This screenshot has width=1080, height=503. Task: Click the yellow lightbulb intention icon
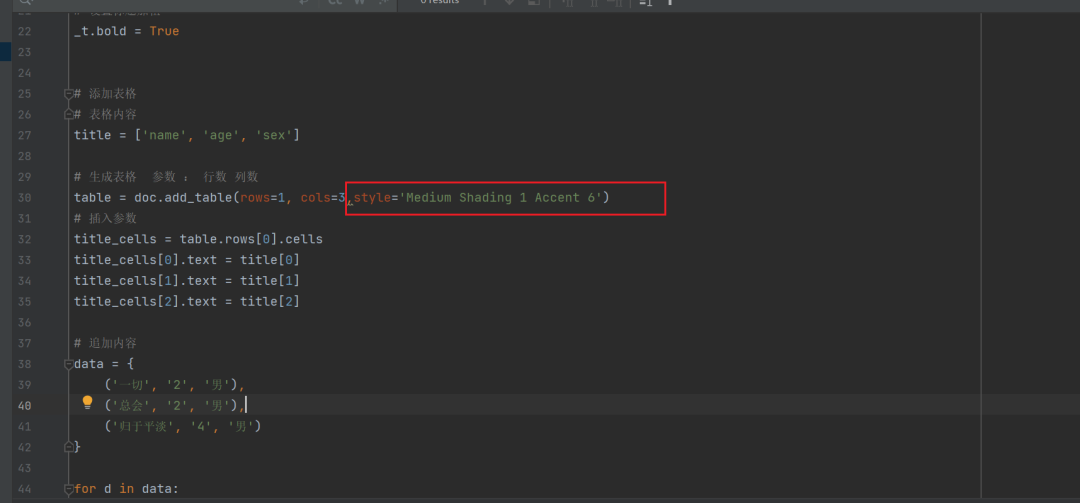tap(87, 402)
